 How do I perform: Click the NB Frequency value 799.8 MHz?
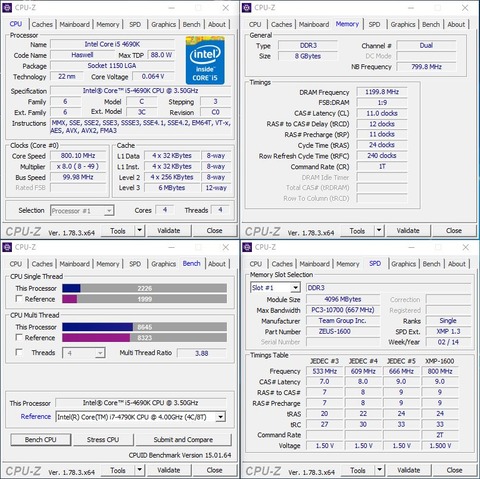point(426,67)
